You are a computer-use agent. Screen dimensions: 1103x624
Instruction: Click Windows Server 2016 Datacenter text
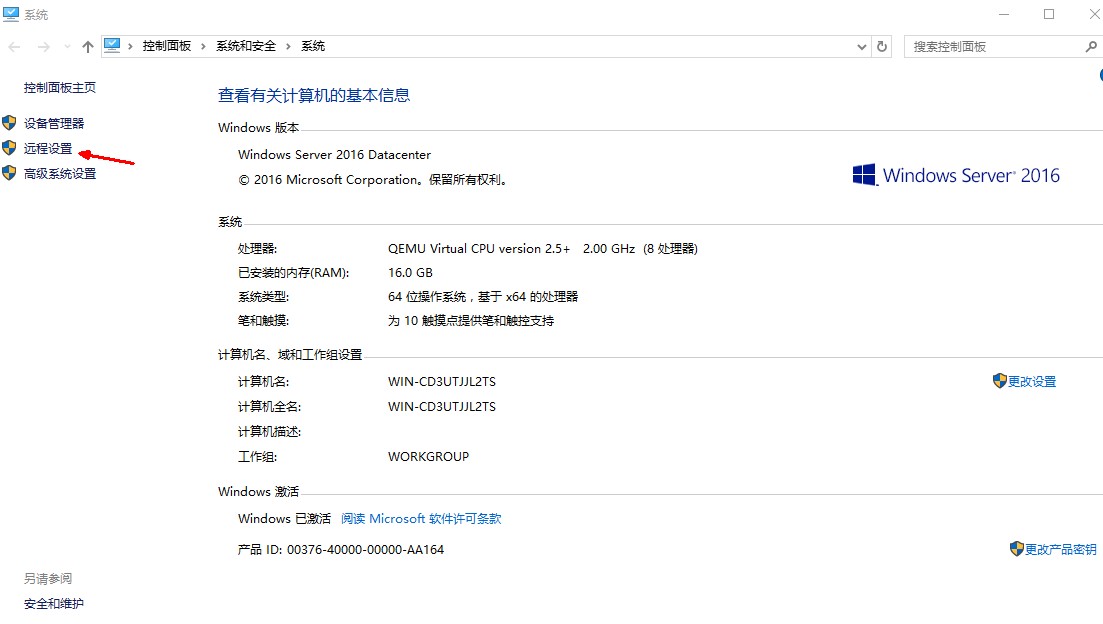[x=334, y=155]
